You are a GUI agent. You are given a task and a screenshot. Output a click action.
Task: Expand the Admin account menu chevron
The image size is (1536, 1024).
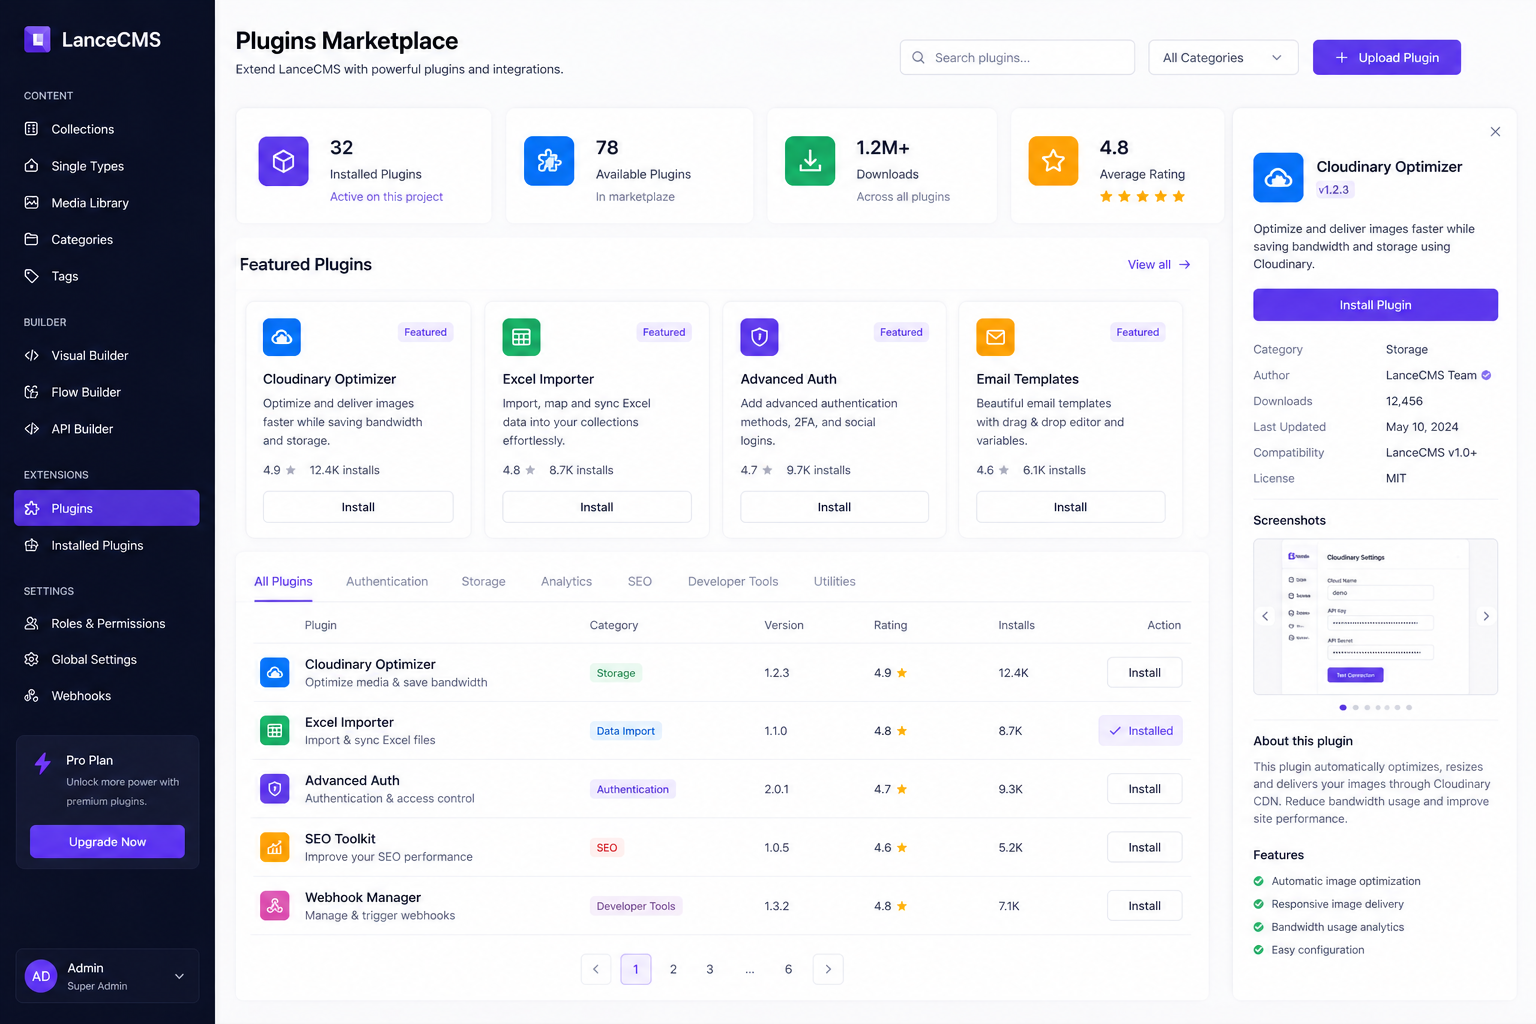coord(180,976)
